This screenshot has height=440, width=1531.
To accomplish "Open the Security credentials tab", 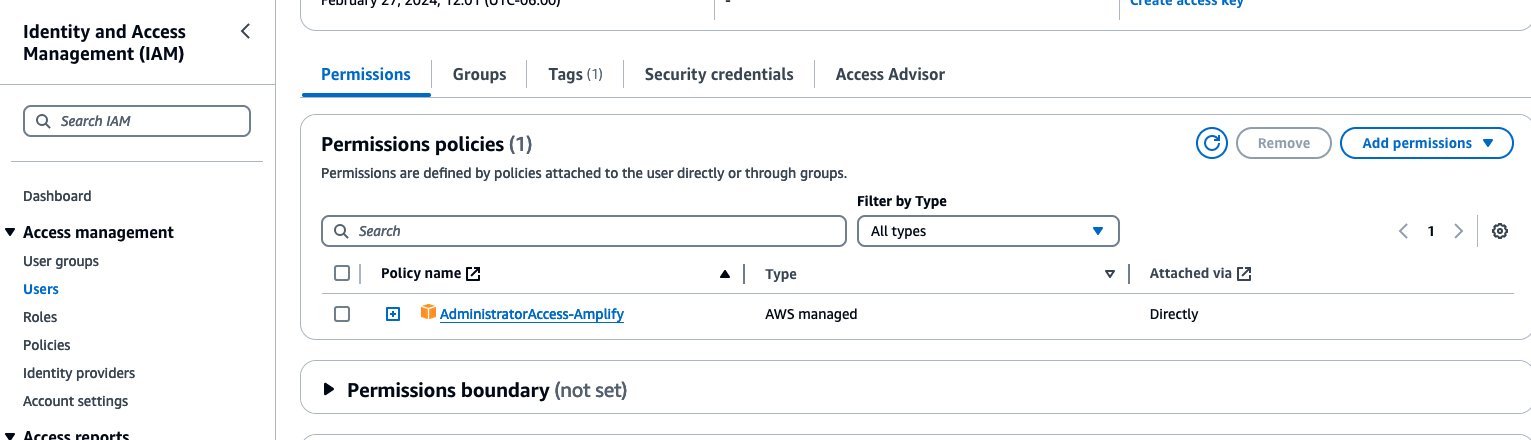I will [x=719, y=74].
